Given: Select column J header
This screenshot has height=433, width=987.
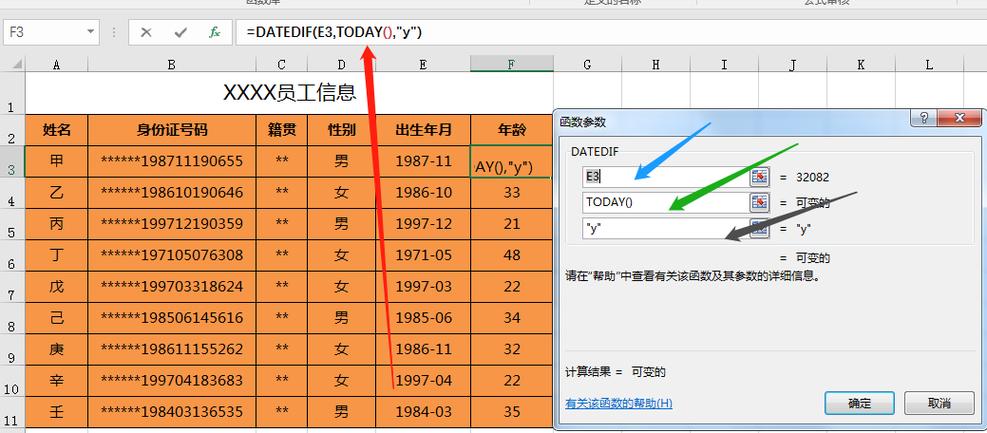Looking at the screenshot, I should [792, 64].
